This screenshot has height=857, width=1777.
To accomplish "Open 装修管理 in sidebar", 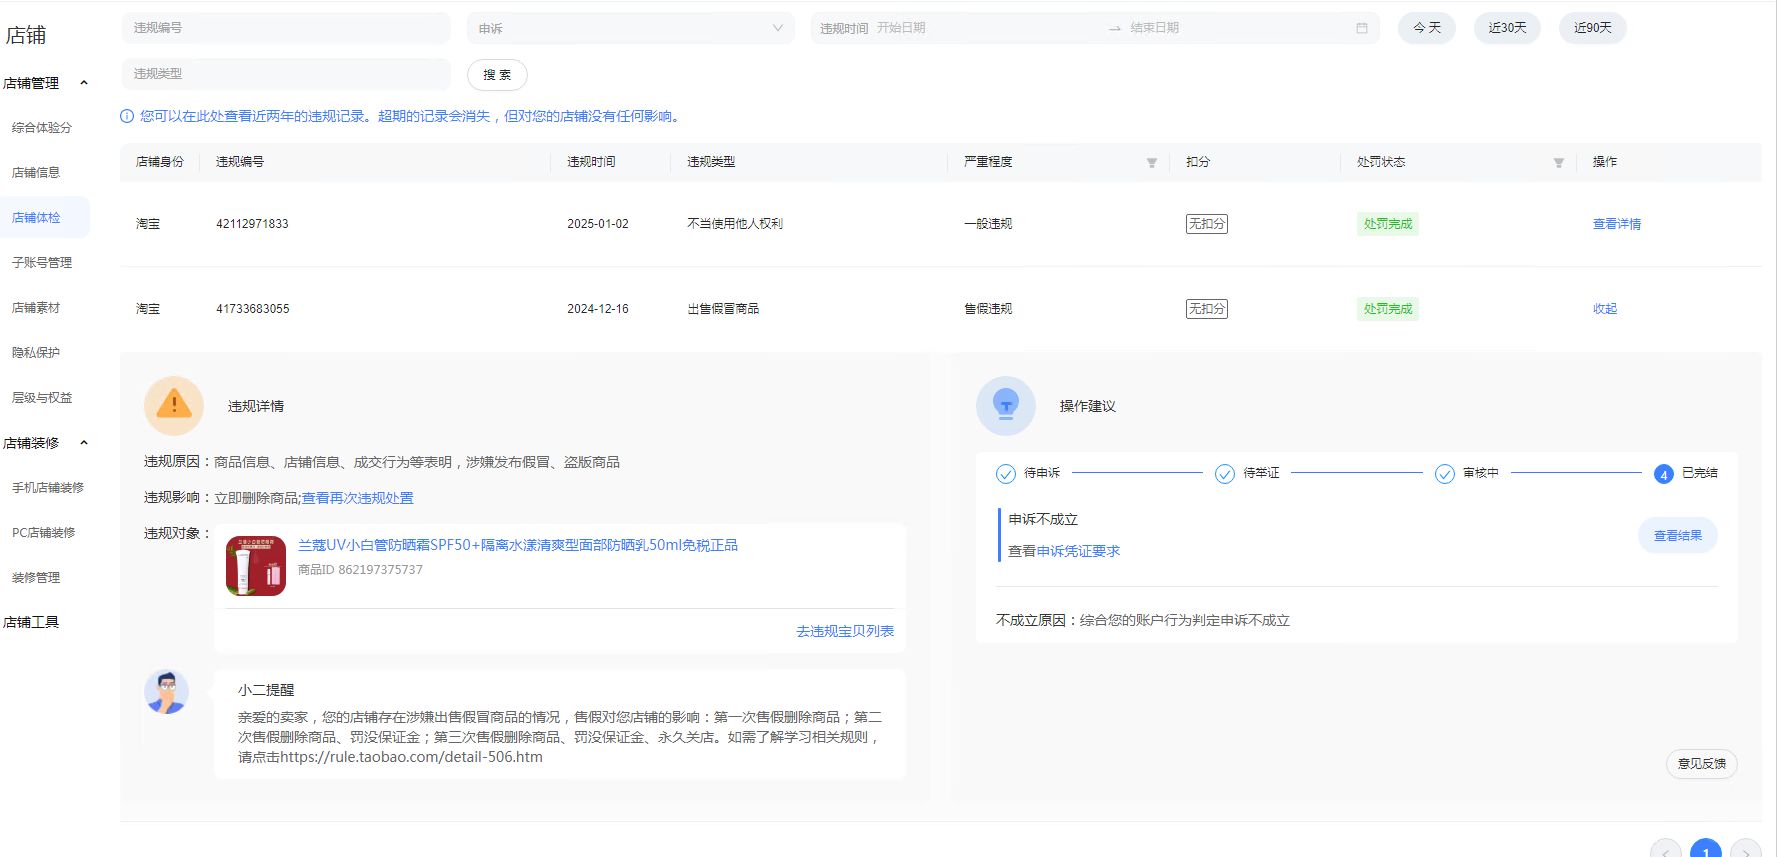I will (36, 578).
